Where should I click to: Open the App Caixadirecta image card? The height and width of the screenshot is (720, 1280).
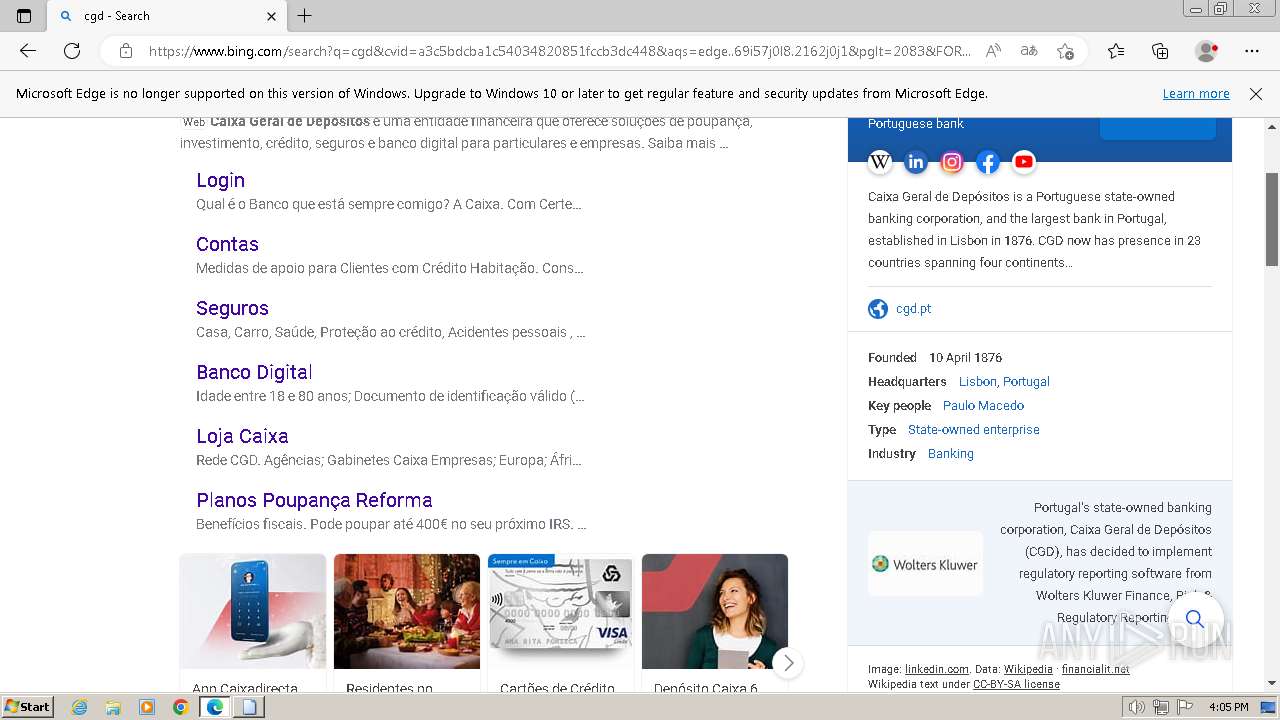(253, 611)
